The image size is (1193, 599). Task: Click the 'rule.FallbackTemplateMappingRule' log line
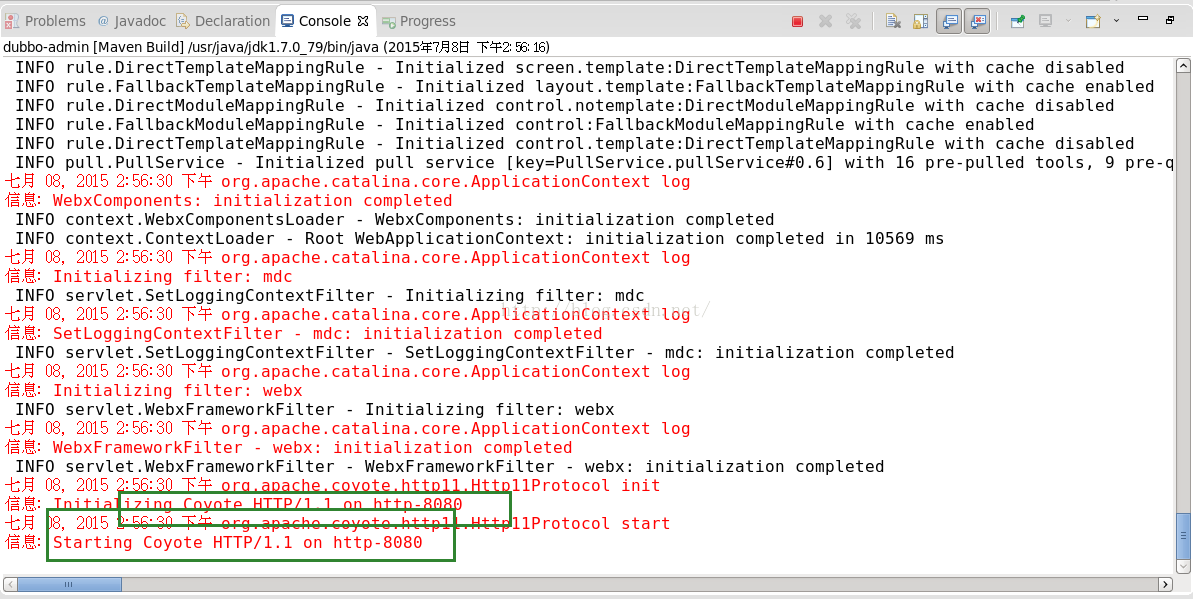(584, 87)
